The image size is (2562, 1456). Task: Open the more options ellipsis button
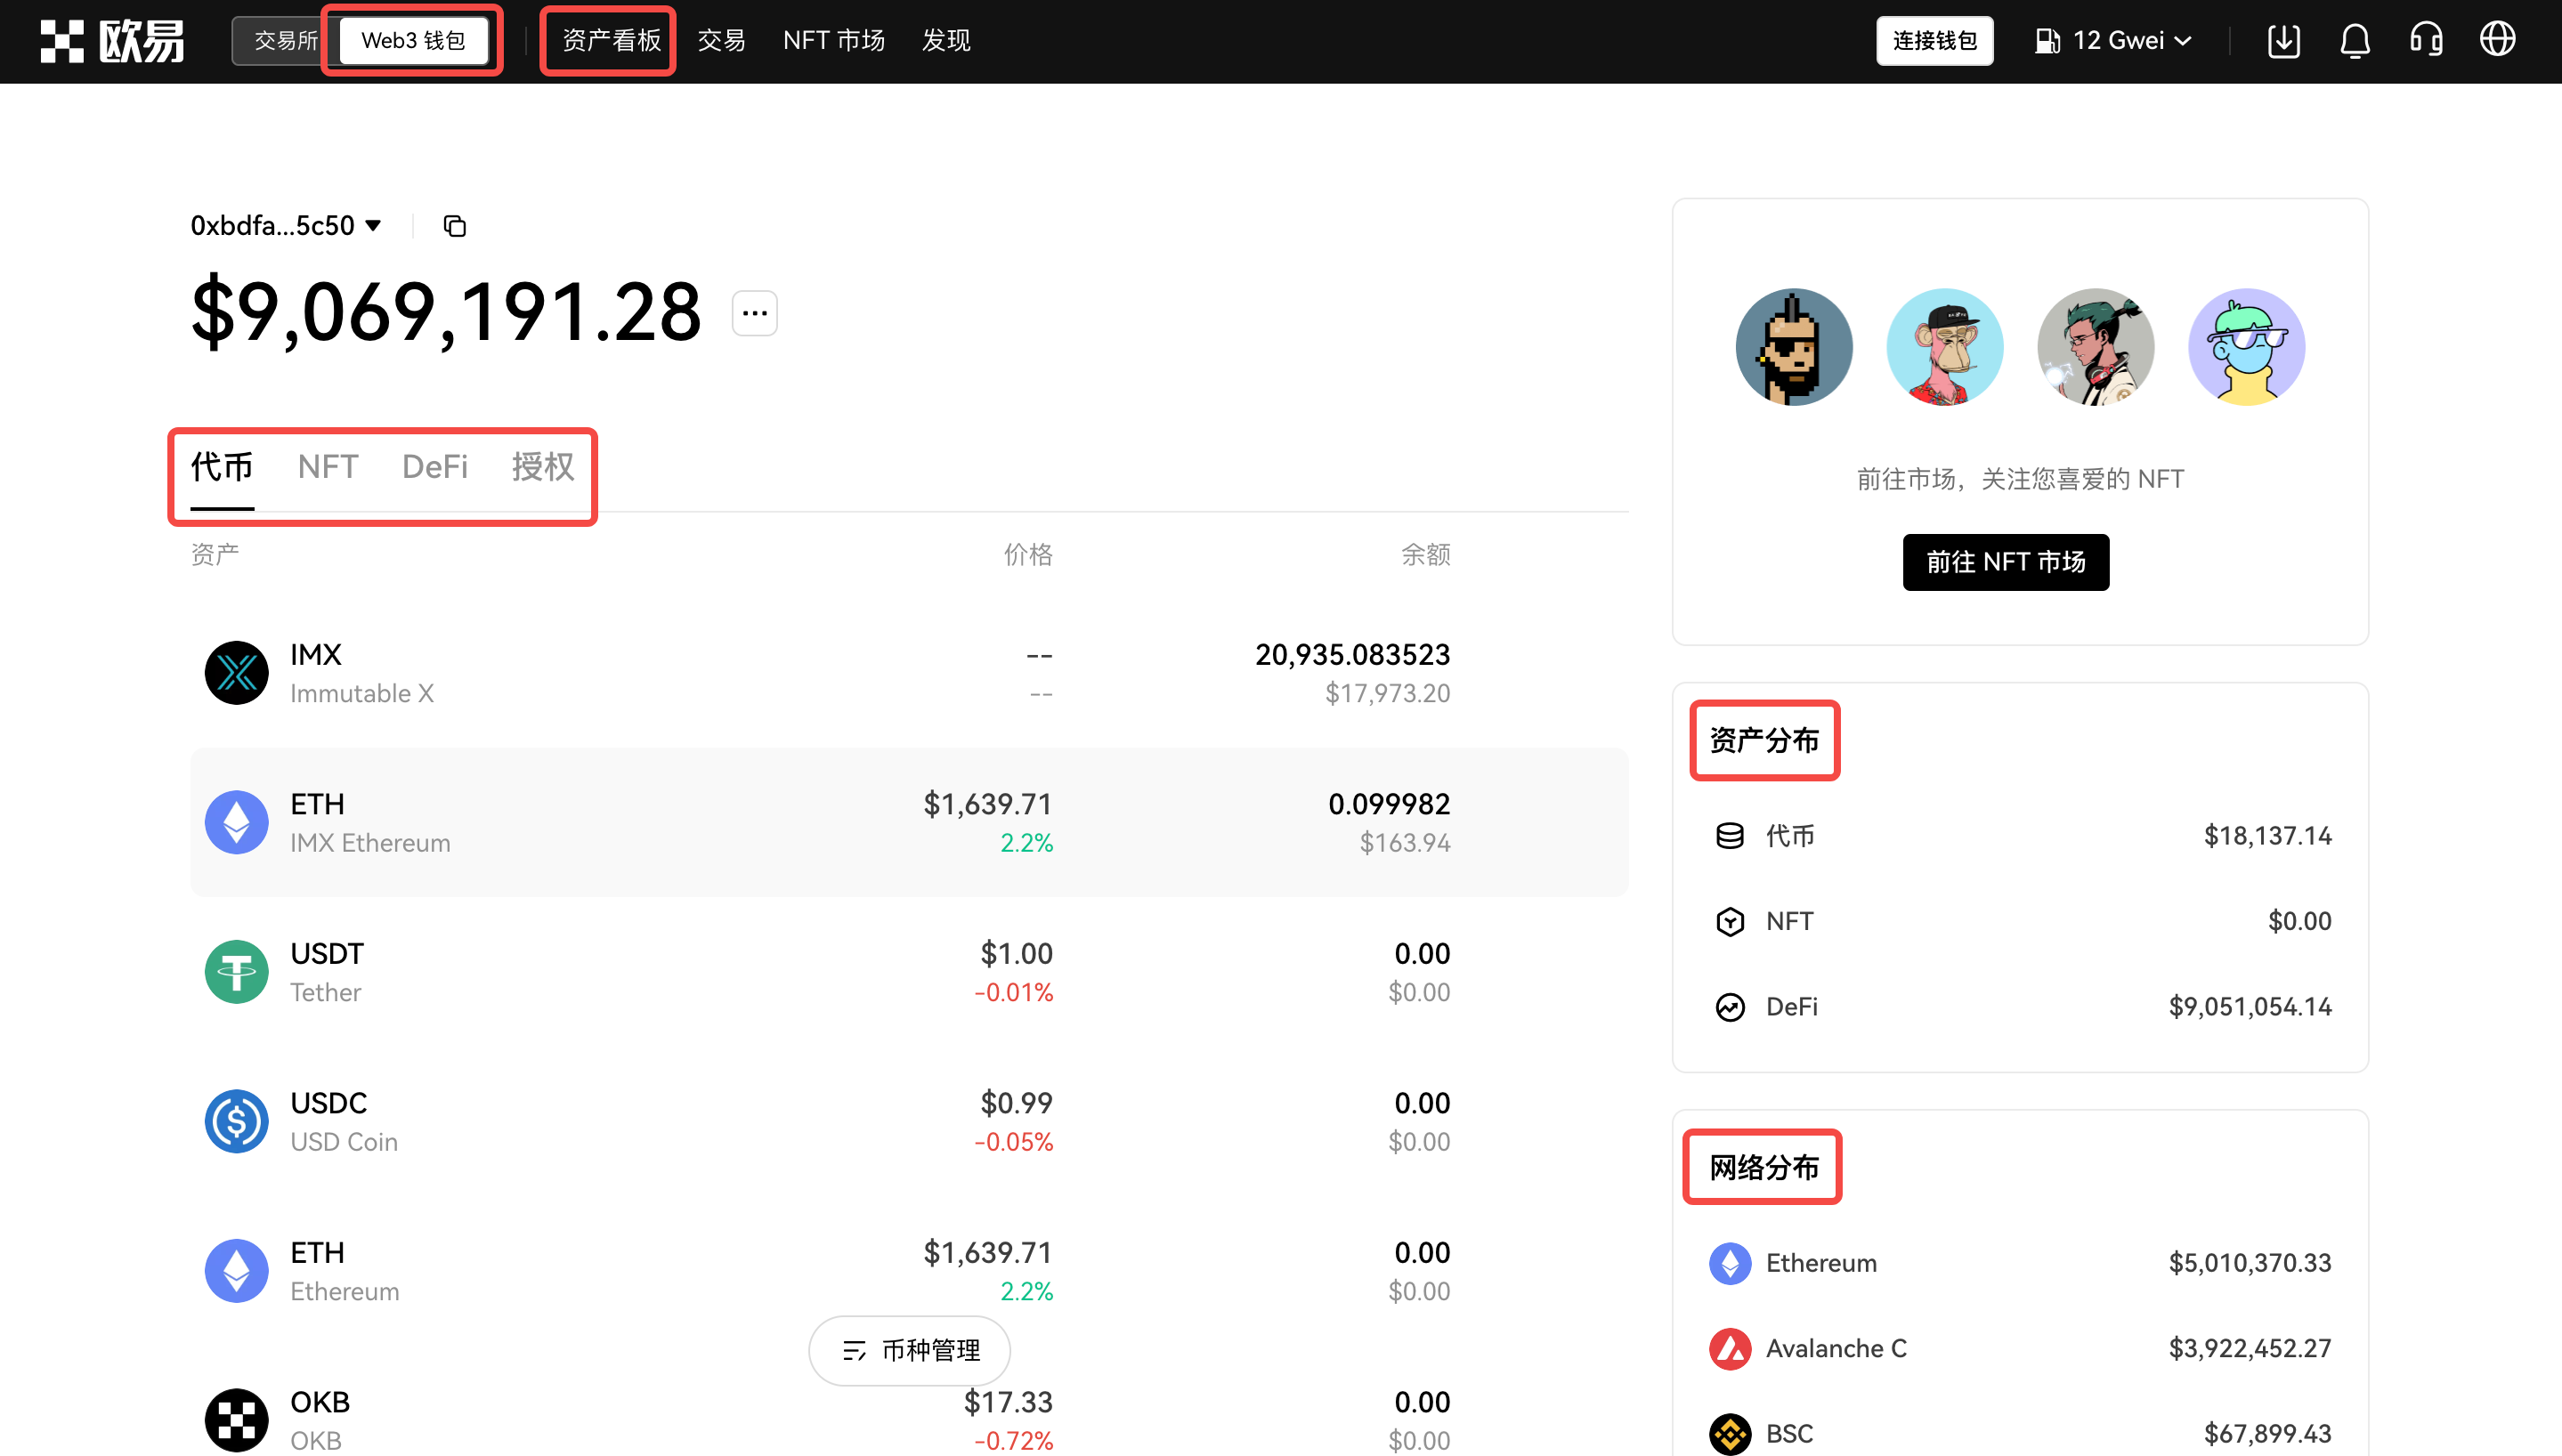tap(755, 313)
